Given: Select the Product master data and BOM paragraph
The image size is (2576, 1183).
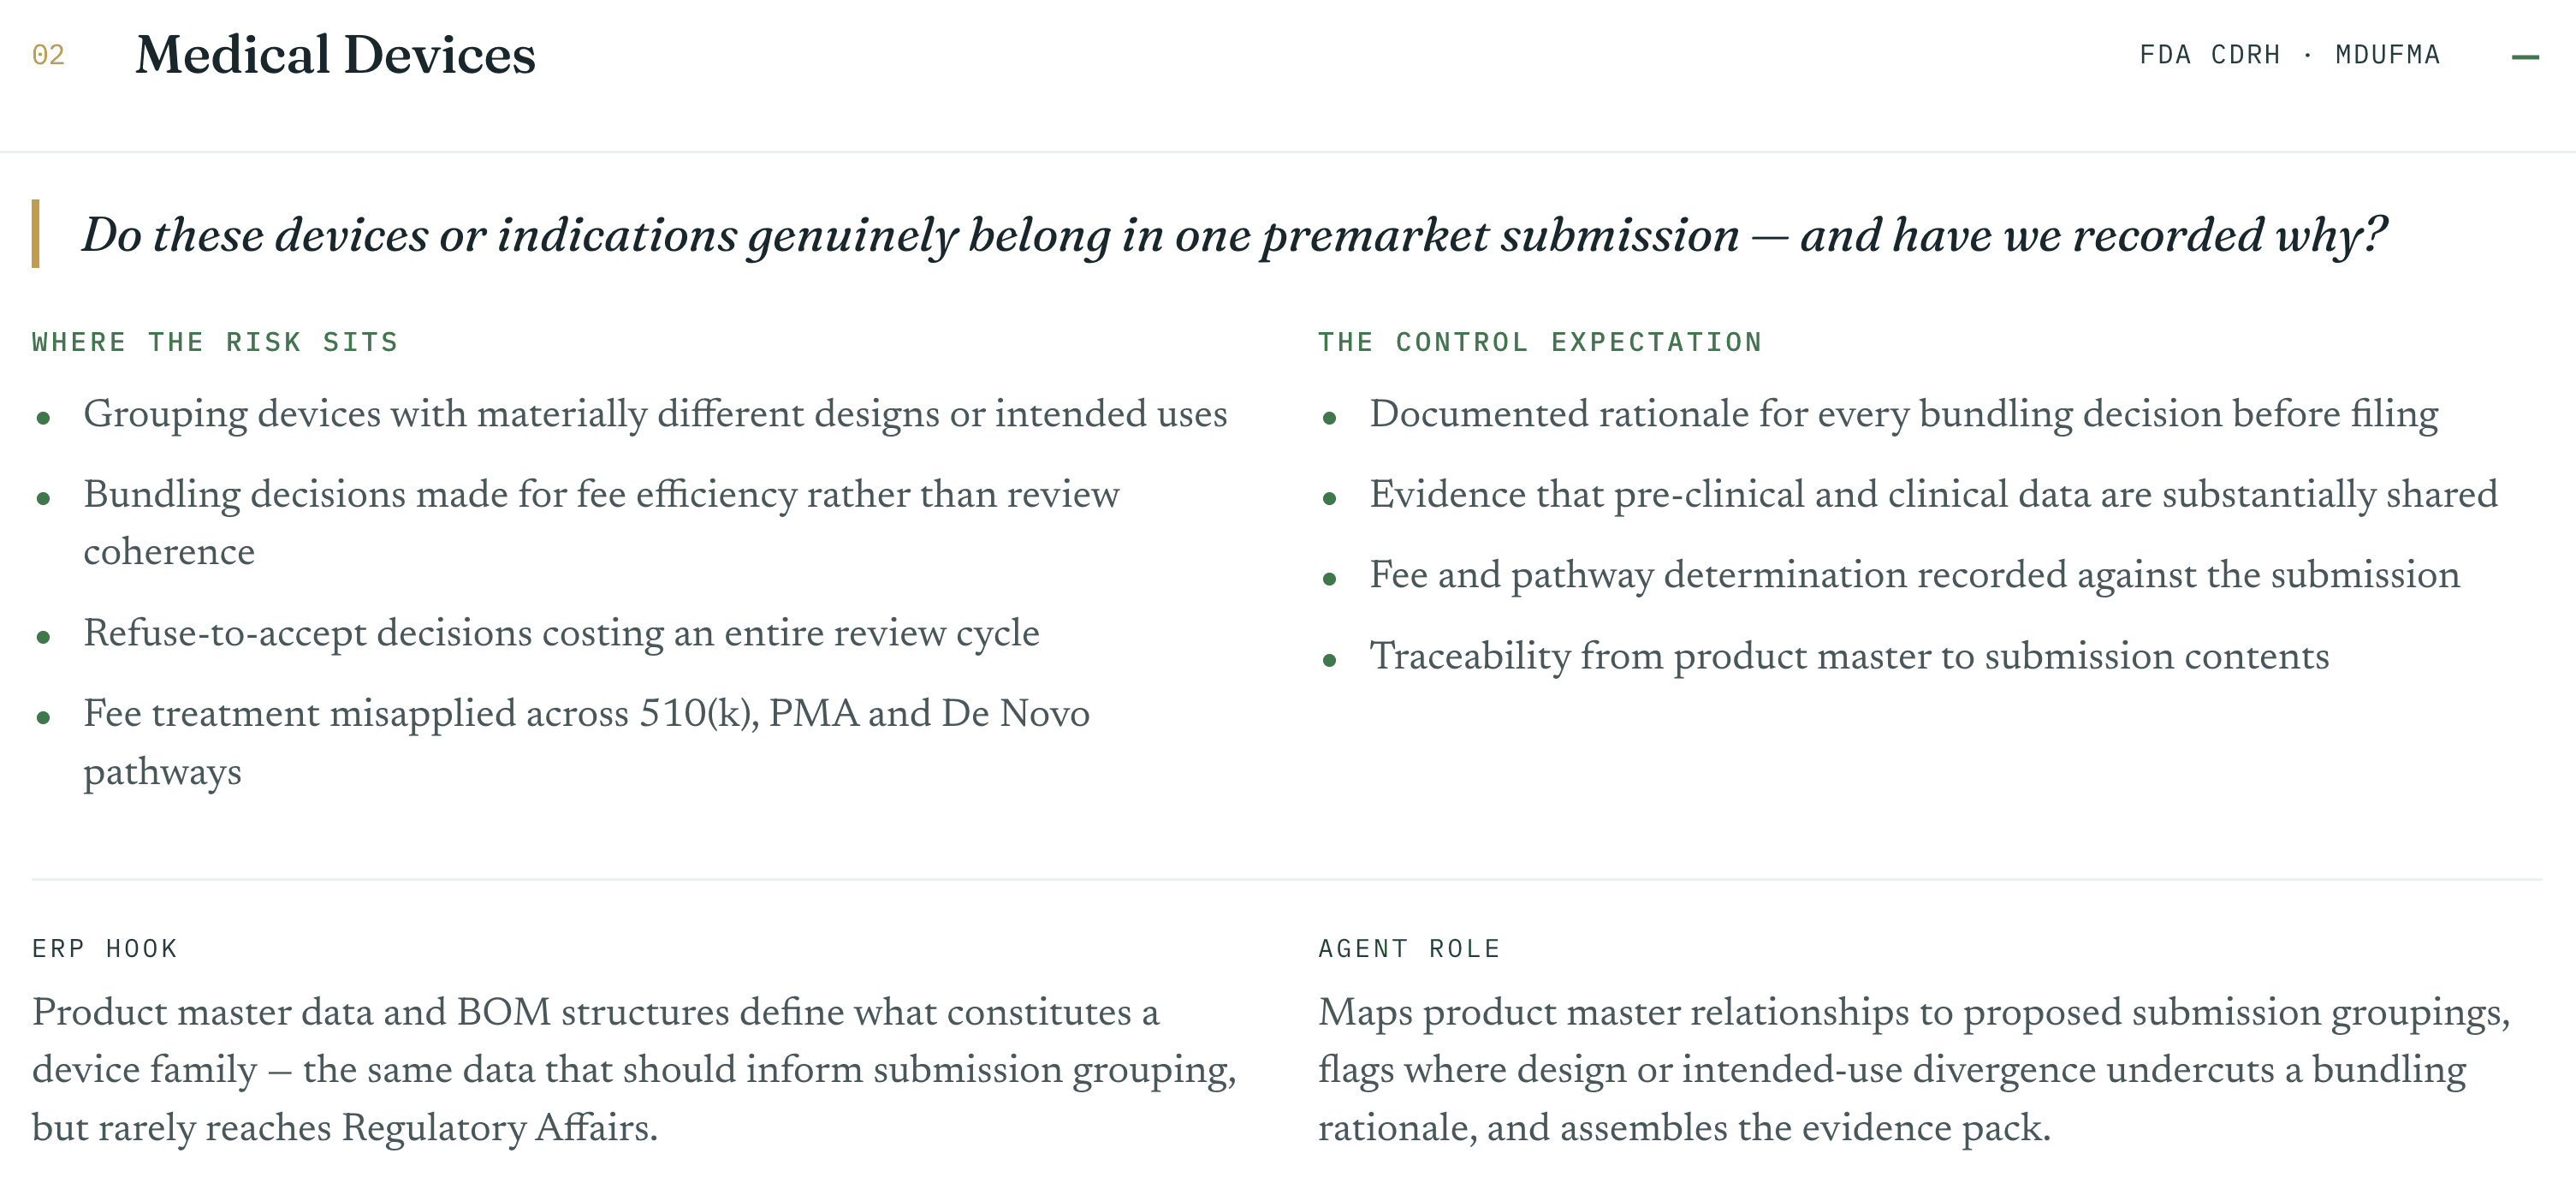Looking at the screenshot, I should [634, 1070].
